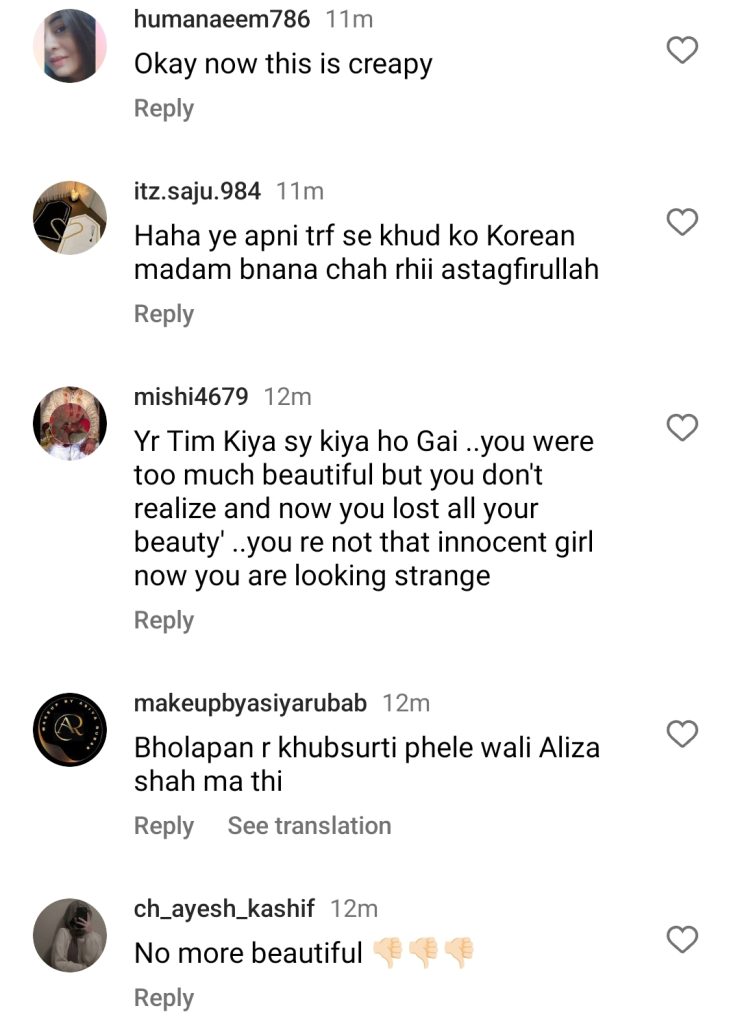This screenshot has width=740, height=1017.
Task: Visit the makeupbyasiyarubab username
Action: tap(250, 703)
